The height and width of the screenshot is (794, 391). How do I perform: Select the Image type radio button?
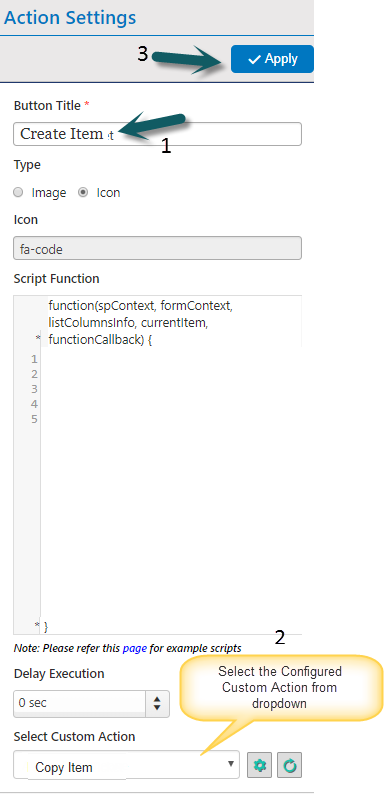coord(18,193)
